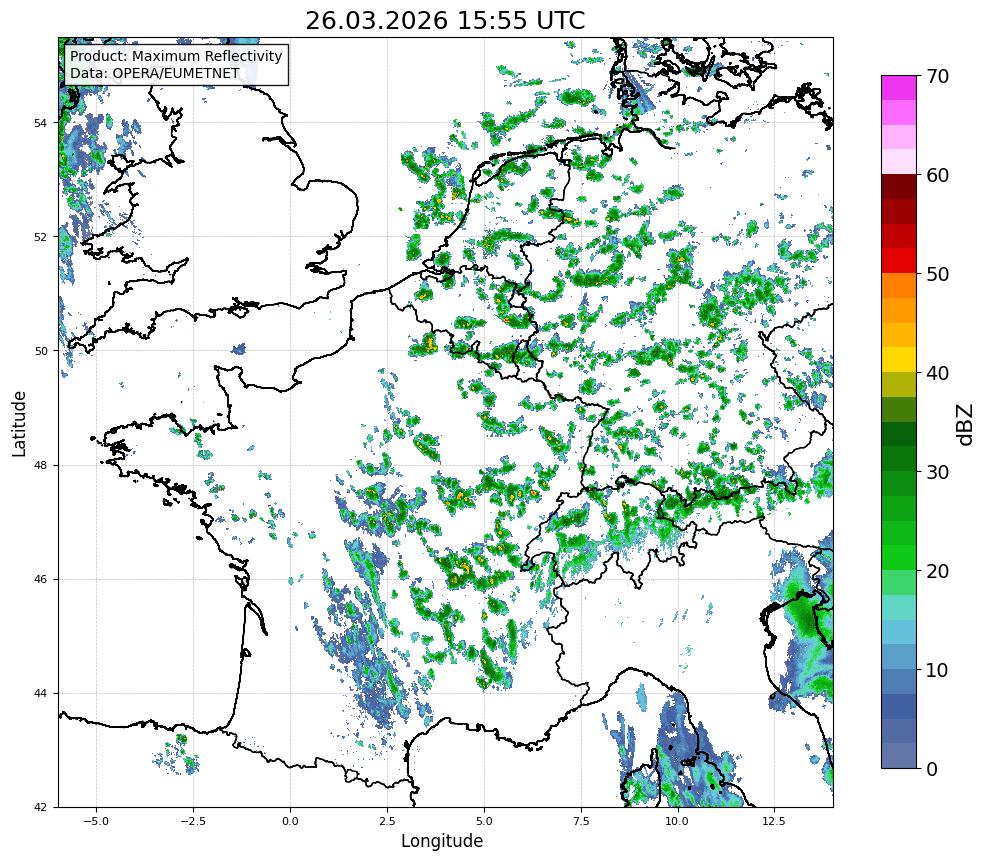Click the dark red colorbar segment below 60

(x=899, y=187)
